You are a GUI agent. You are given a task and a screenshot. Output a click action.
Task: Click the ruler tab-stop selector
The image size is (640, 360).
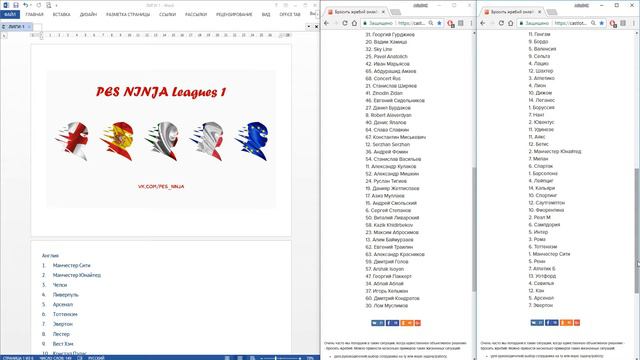(4, 36)
